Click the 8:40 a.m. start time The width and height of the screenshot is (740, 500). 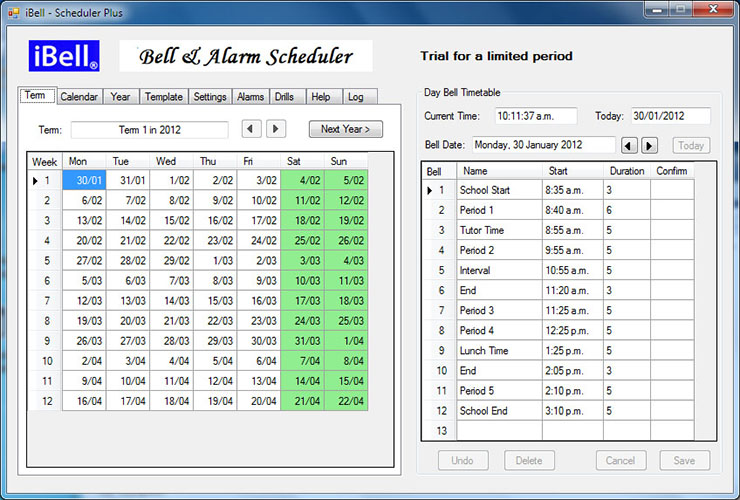point(573,210)
